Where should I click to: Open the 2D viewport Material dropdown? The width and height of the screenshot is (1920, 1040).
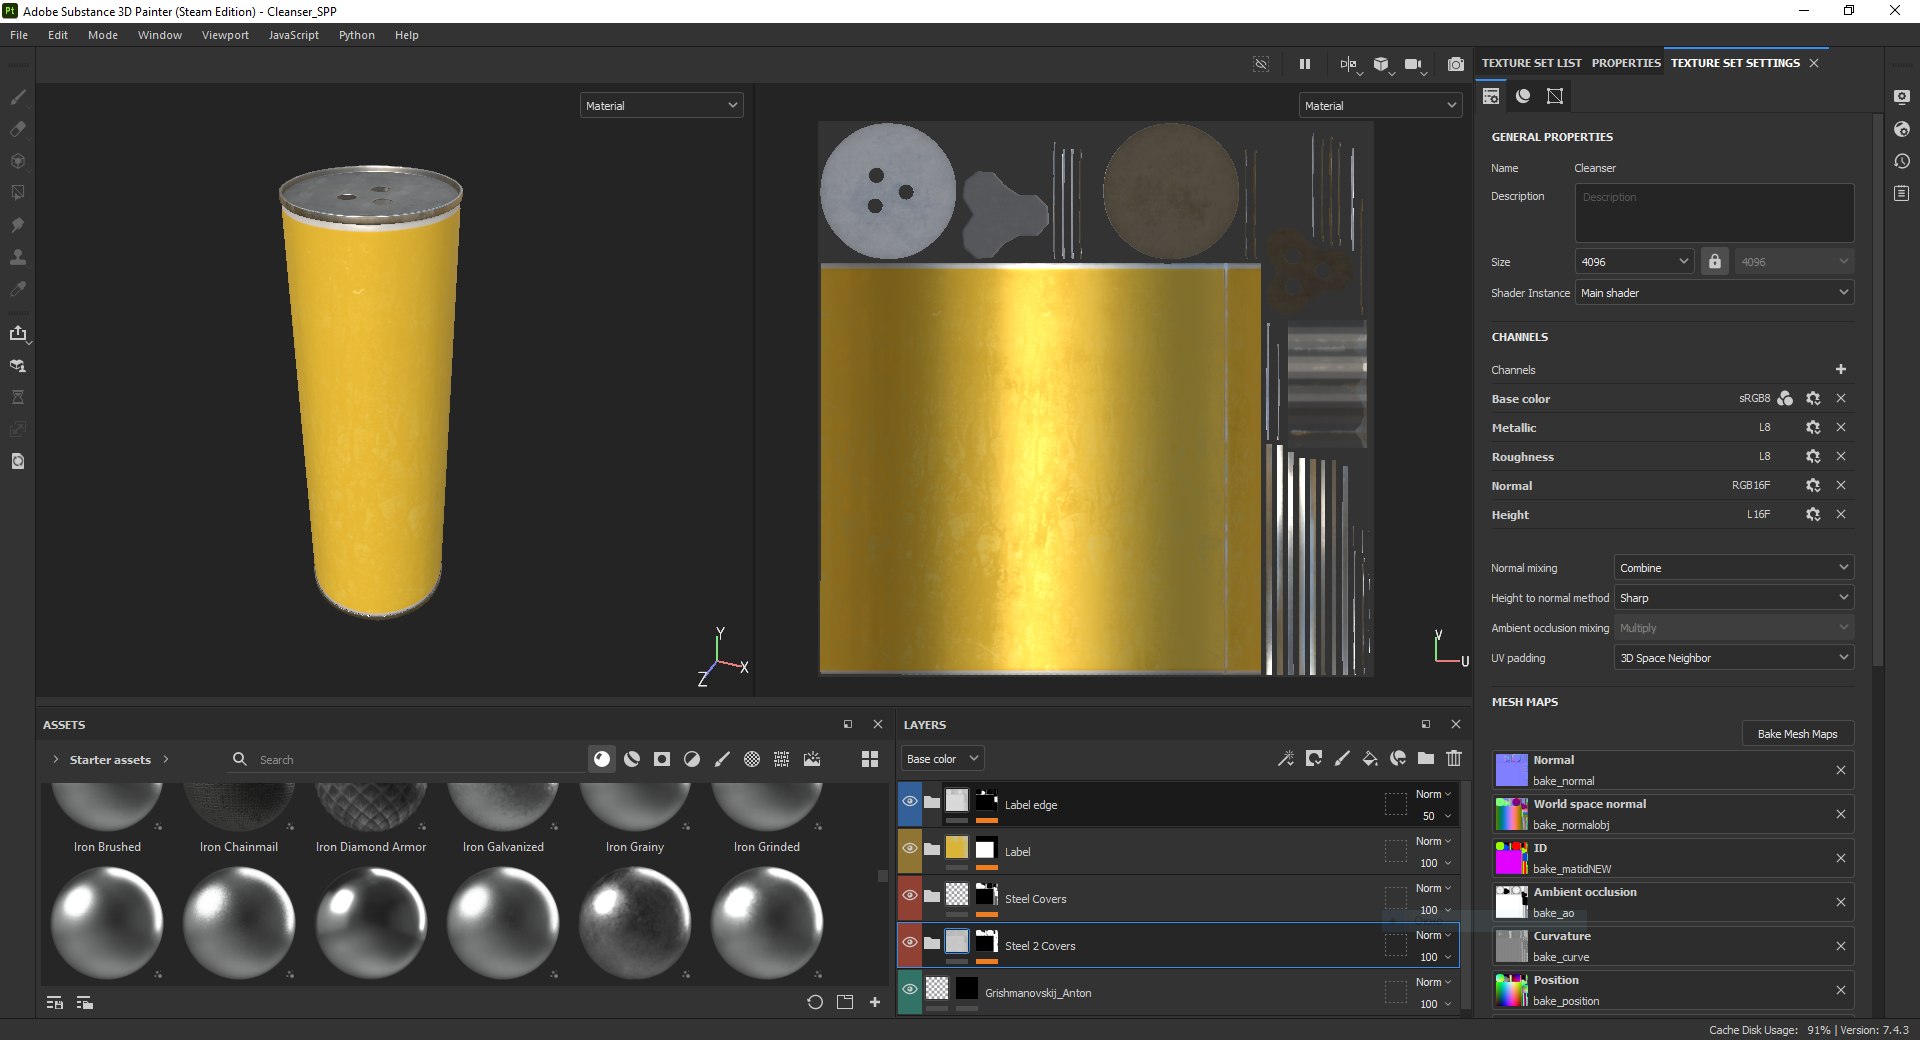coord(1380,105)
